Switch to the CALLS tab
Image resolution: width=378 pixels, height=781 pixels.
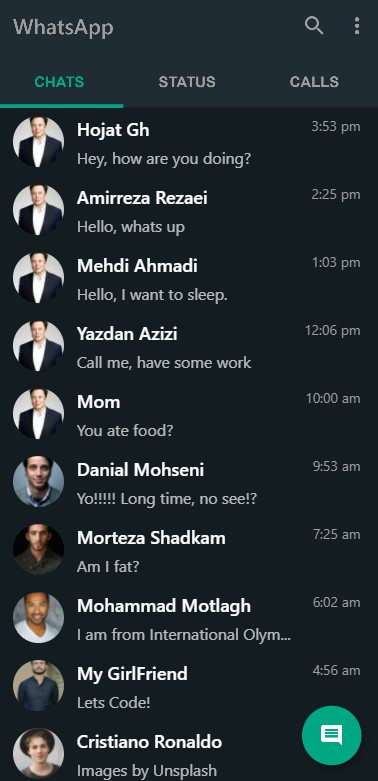[x=314, y=82]
